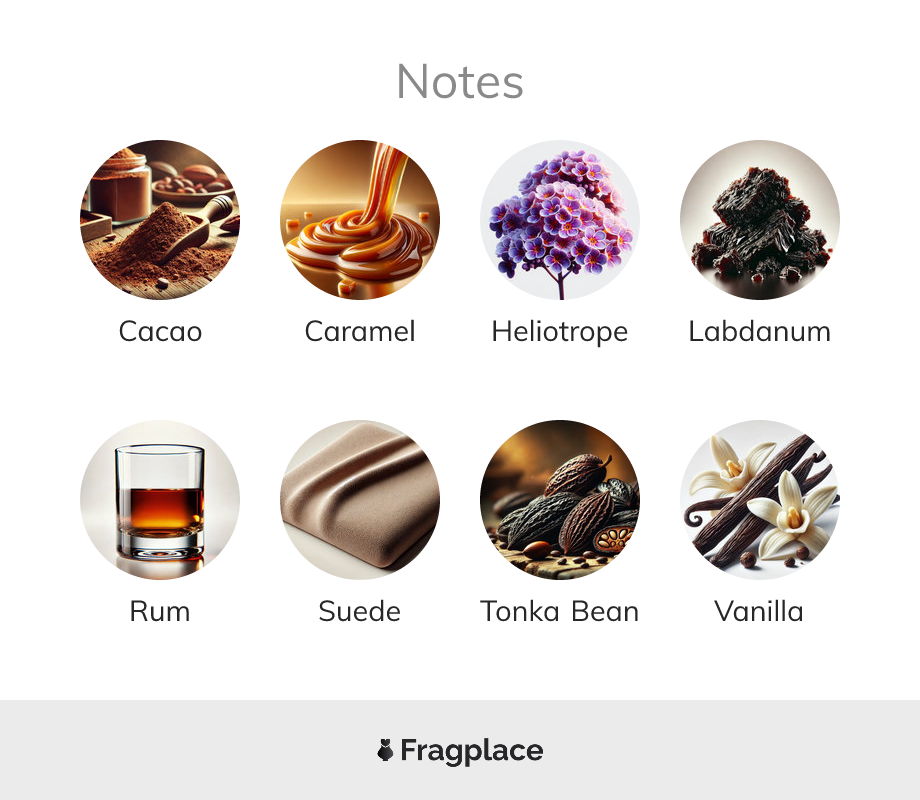Click the Rum label text

(x=160, y=612)
